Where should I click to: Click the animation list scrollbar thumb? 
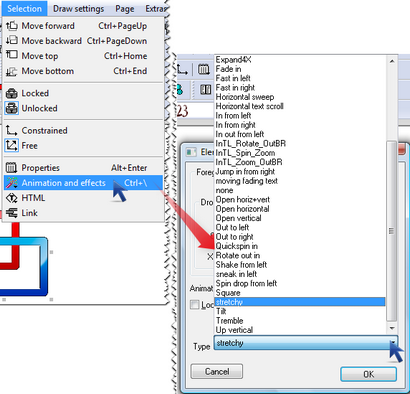point(392,231)
